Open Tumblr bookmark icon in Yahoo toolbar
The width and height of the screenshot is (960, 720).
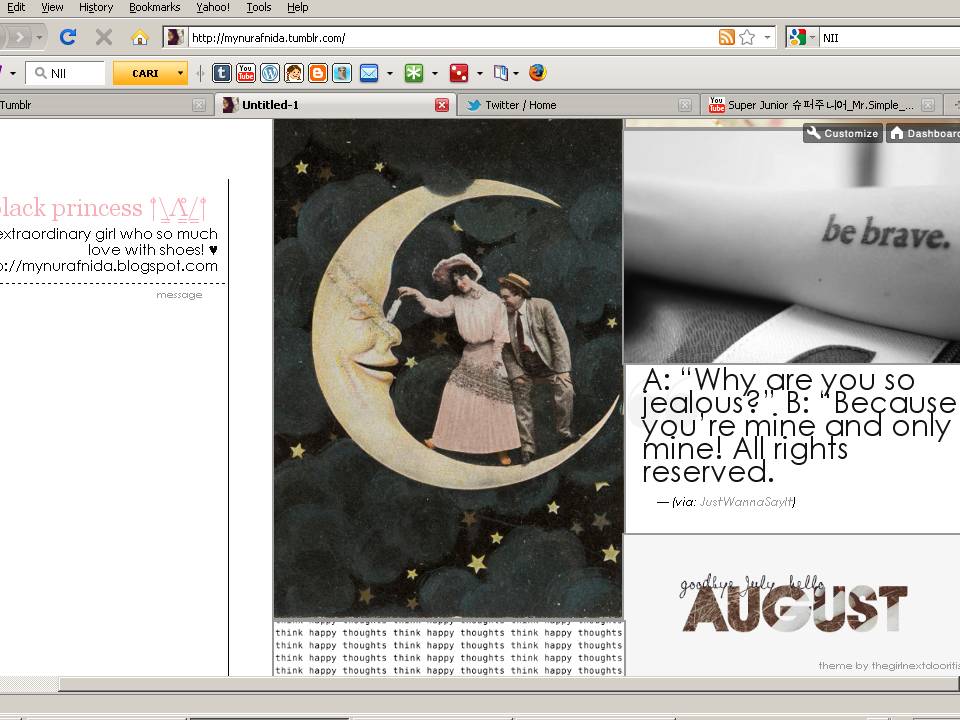coord(222,73)
